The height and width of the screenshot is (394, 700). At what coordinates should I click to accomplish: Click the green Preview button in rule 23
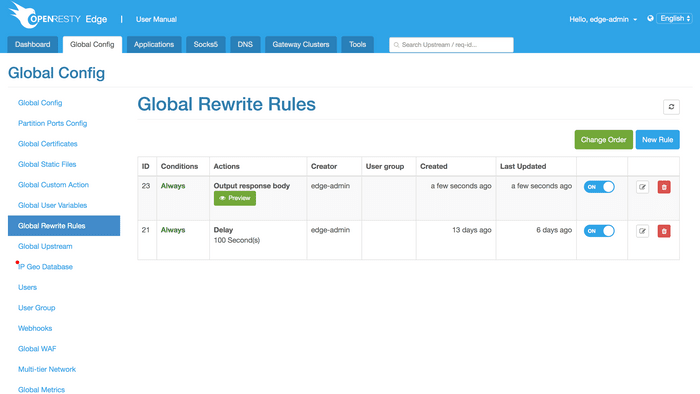235,198
